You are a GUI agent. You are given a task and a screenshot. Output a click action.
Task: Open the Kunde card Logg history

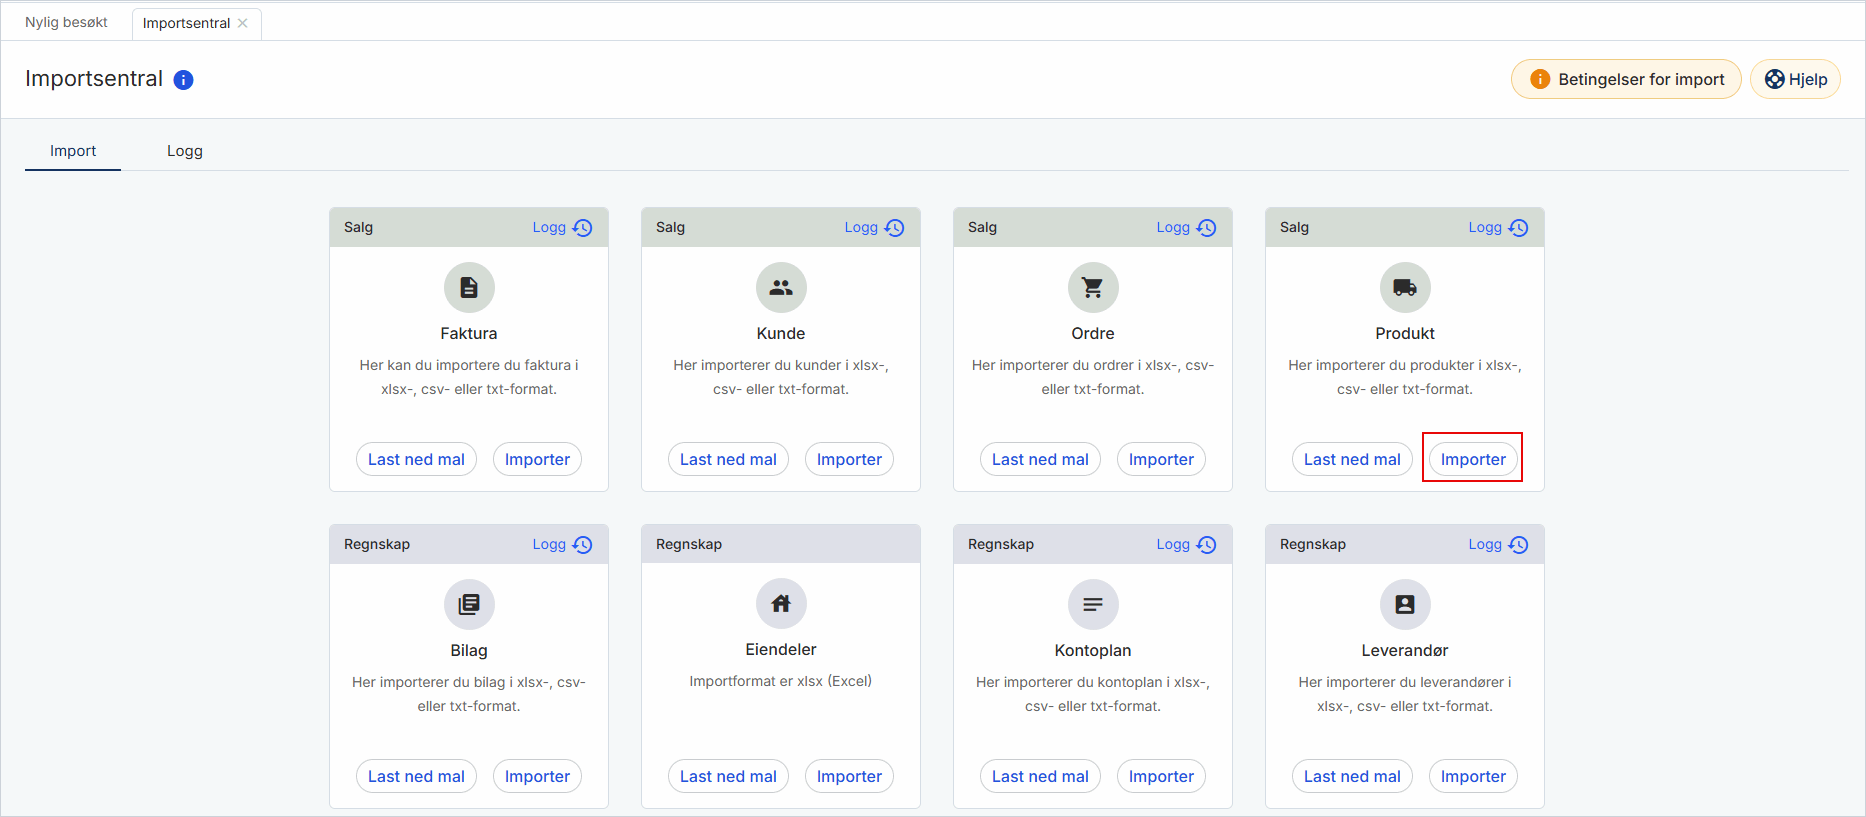coord(874,228)
